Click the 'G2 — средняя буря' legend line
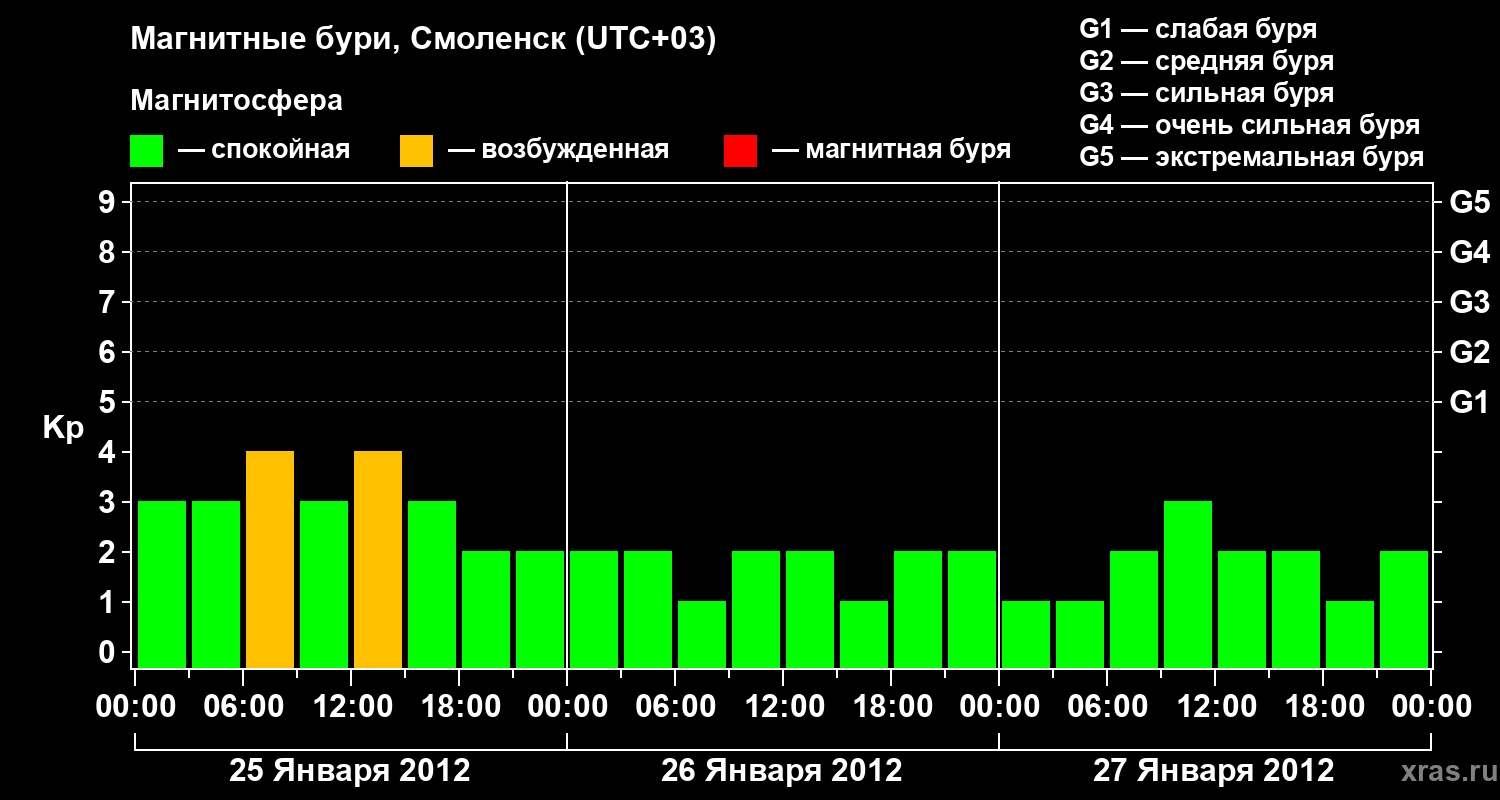1500x800 pixels. click(x=1206, y=60)
